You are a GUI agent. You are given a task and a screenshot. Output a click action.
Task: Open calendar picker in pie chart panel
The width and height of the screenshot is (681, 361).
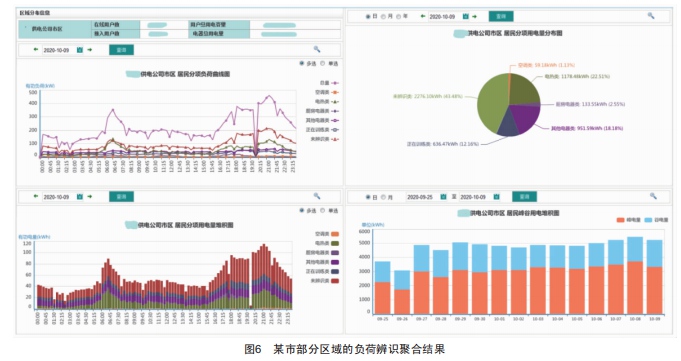pyautogui.click(x=466, y=17)
